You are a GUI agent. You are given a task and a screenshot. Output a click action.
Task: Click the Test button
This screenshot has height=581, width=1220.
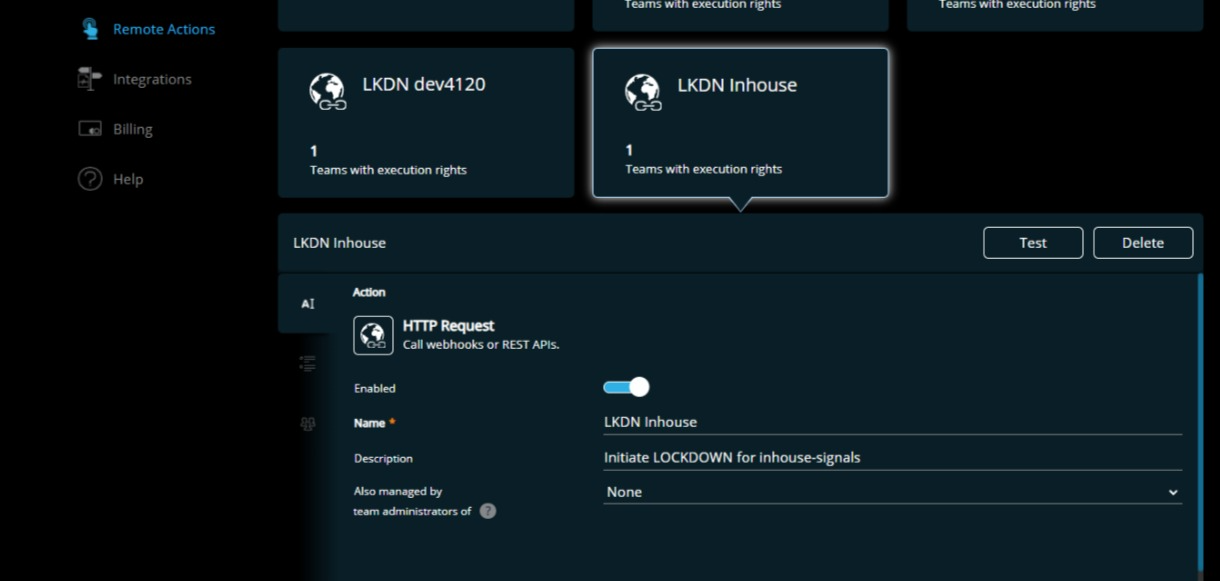[x=1033, y=242]
